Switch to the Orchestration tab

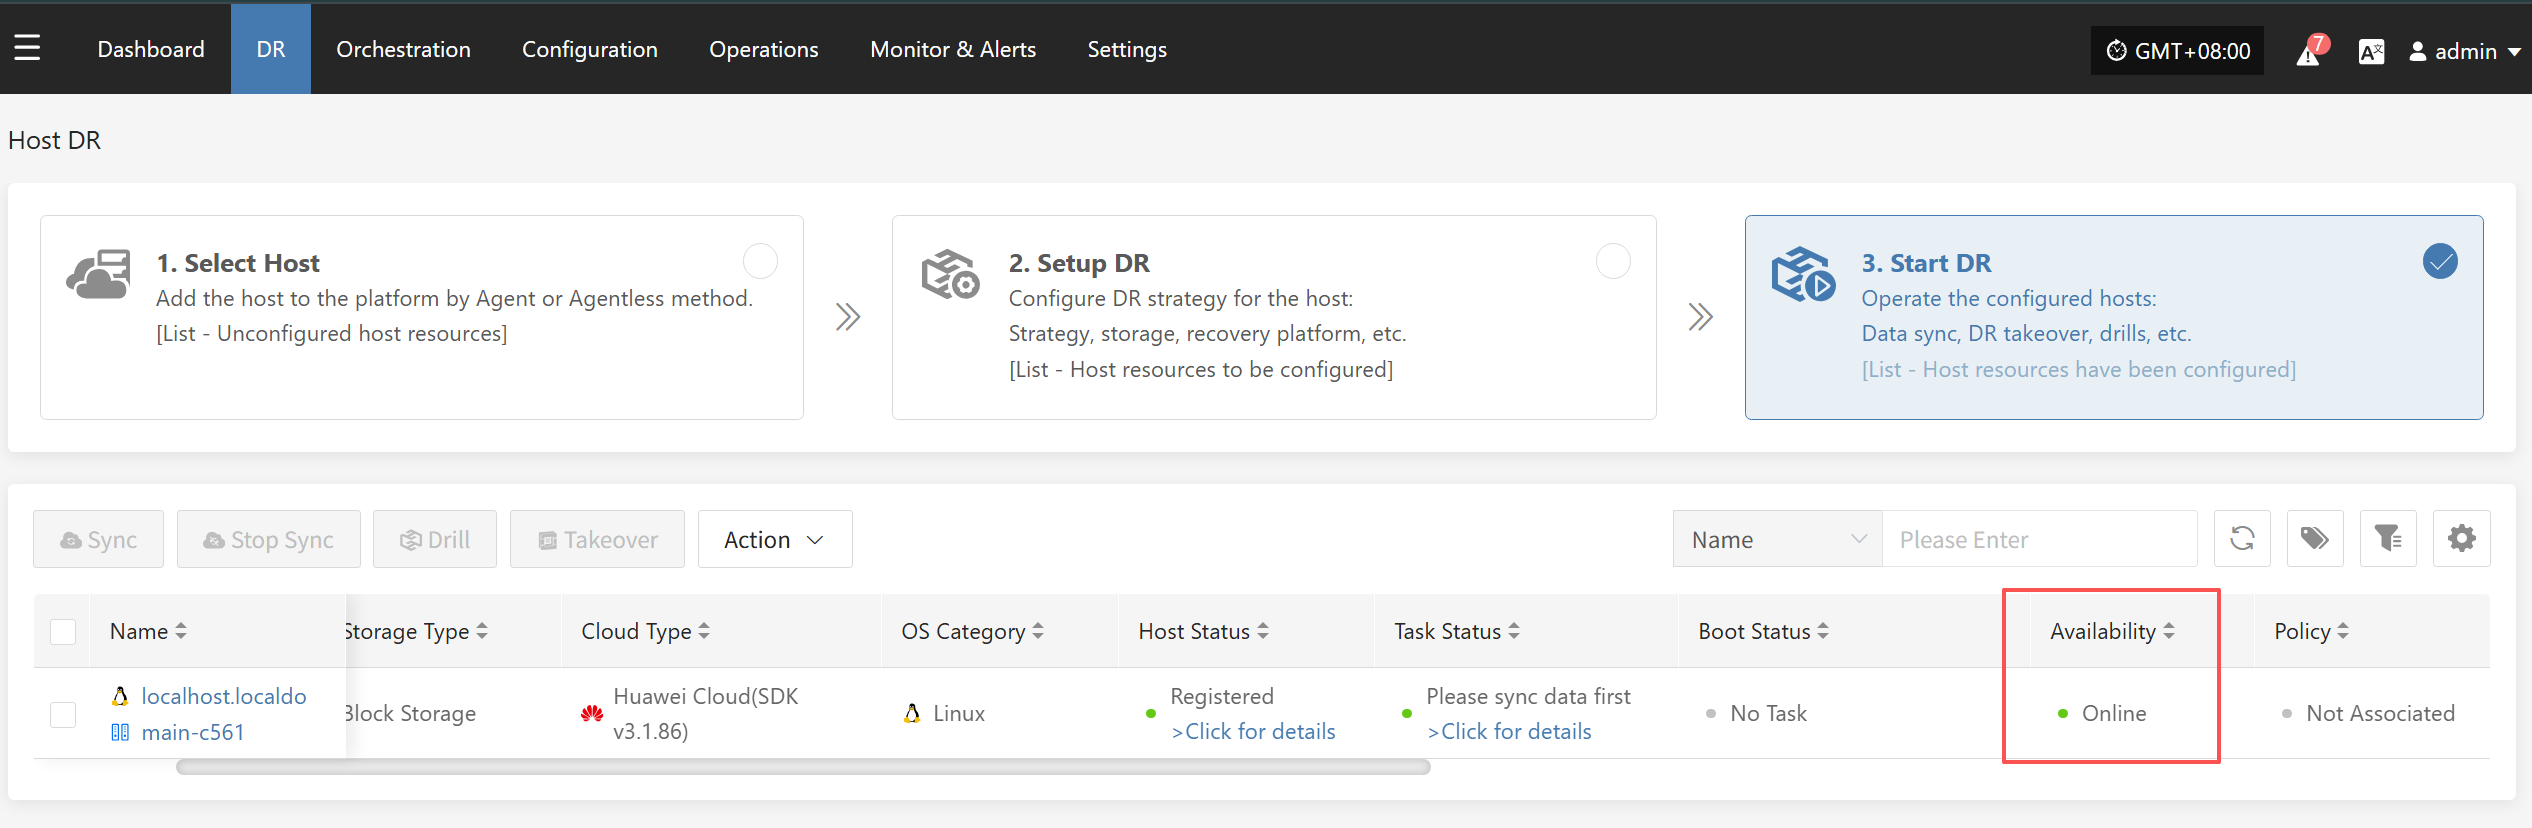point(403,49)
